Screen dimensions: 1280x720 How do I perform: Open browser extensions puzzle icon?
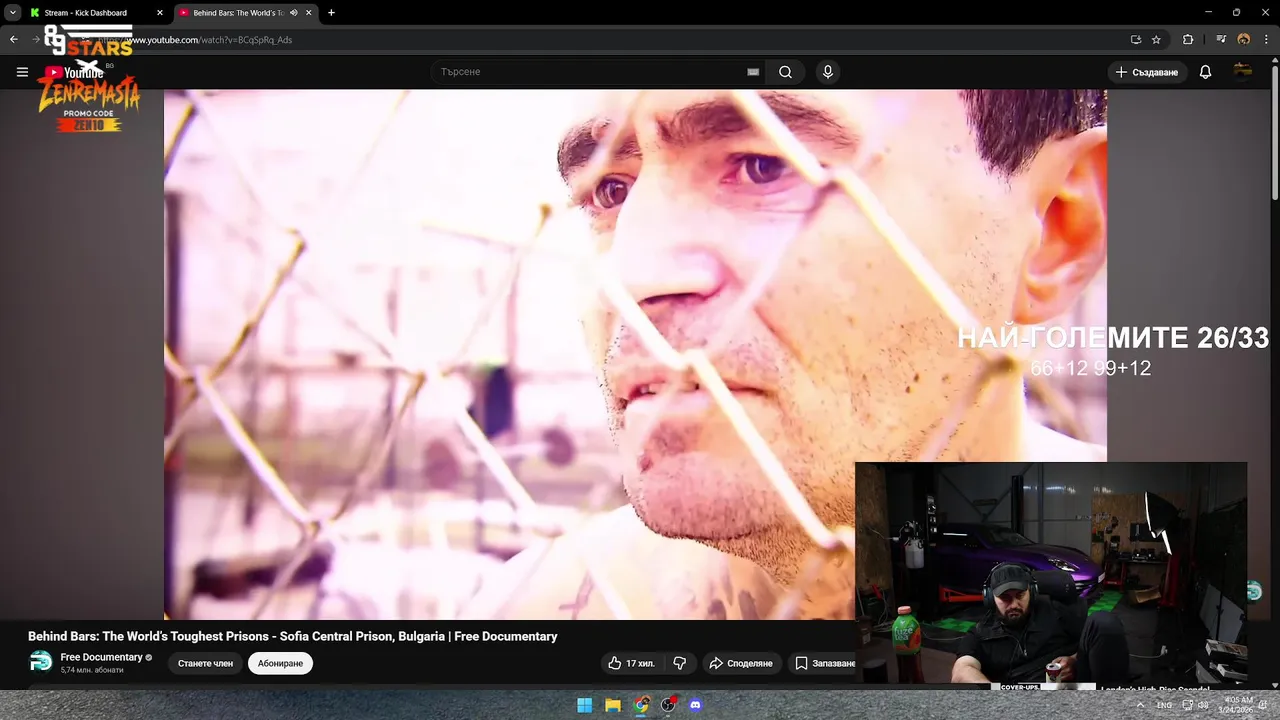click(1188, 40)
